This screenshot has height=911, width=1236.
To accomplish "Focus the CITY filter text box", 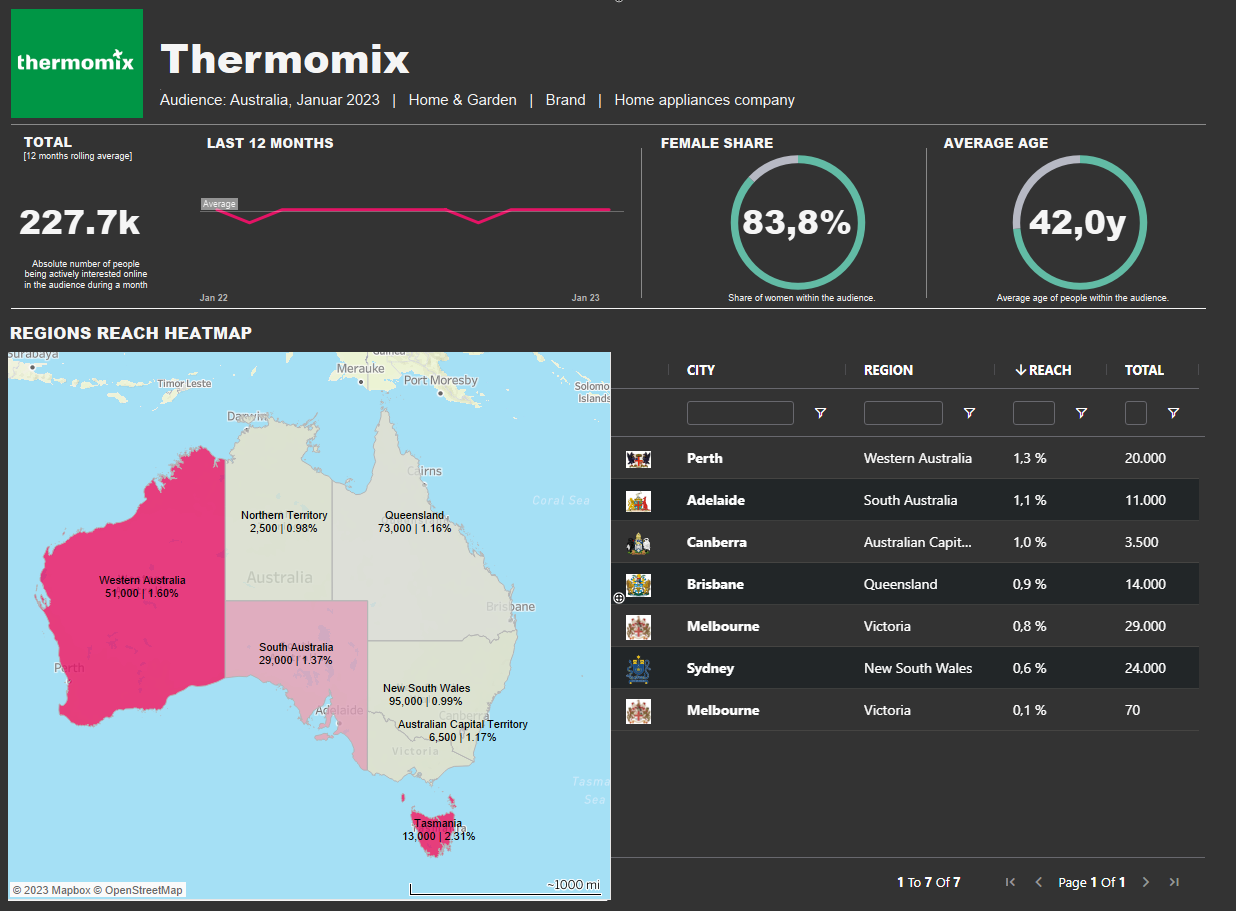I will click(x=740, y=413).
